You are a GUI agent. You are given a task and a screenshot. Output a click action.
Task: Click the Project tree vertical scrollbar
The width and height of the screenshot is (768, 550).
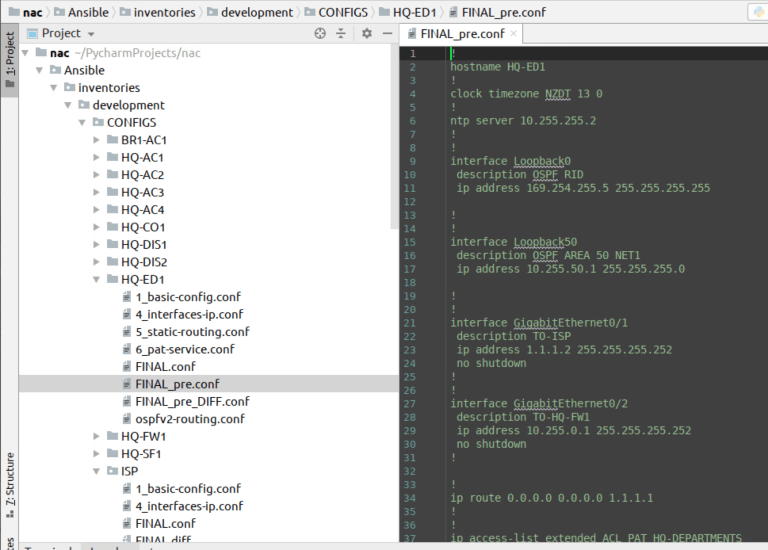click(x=395, y=137)
